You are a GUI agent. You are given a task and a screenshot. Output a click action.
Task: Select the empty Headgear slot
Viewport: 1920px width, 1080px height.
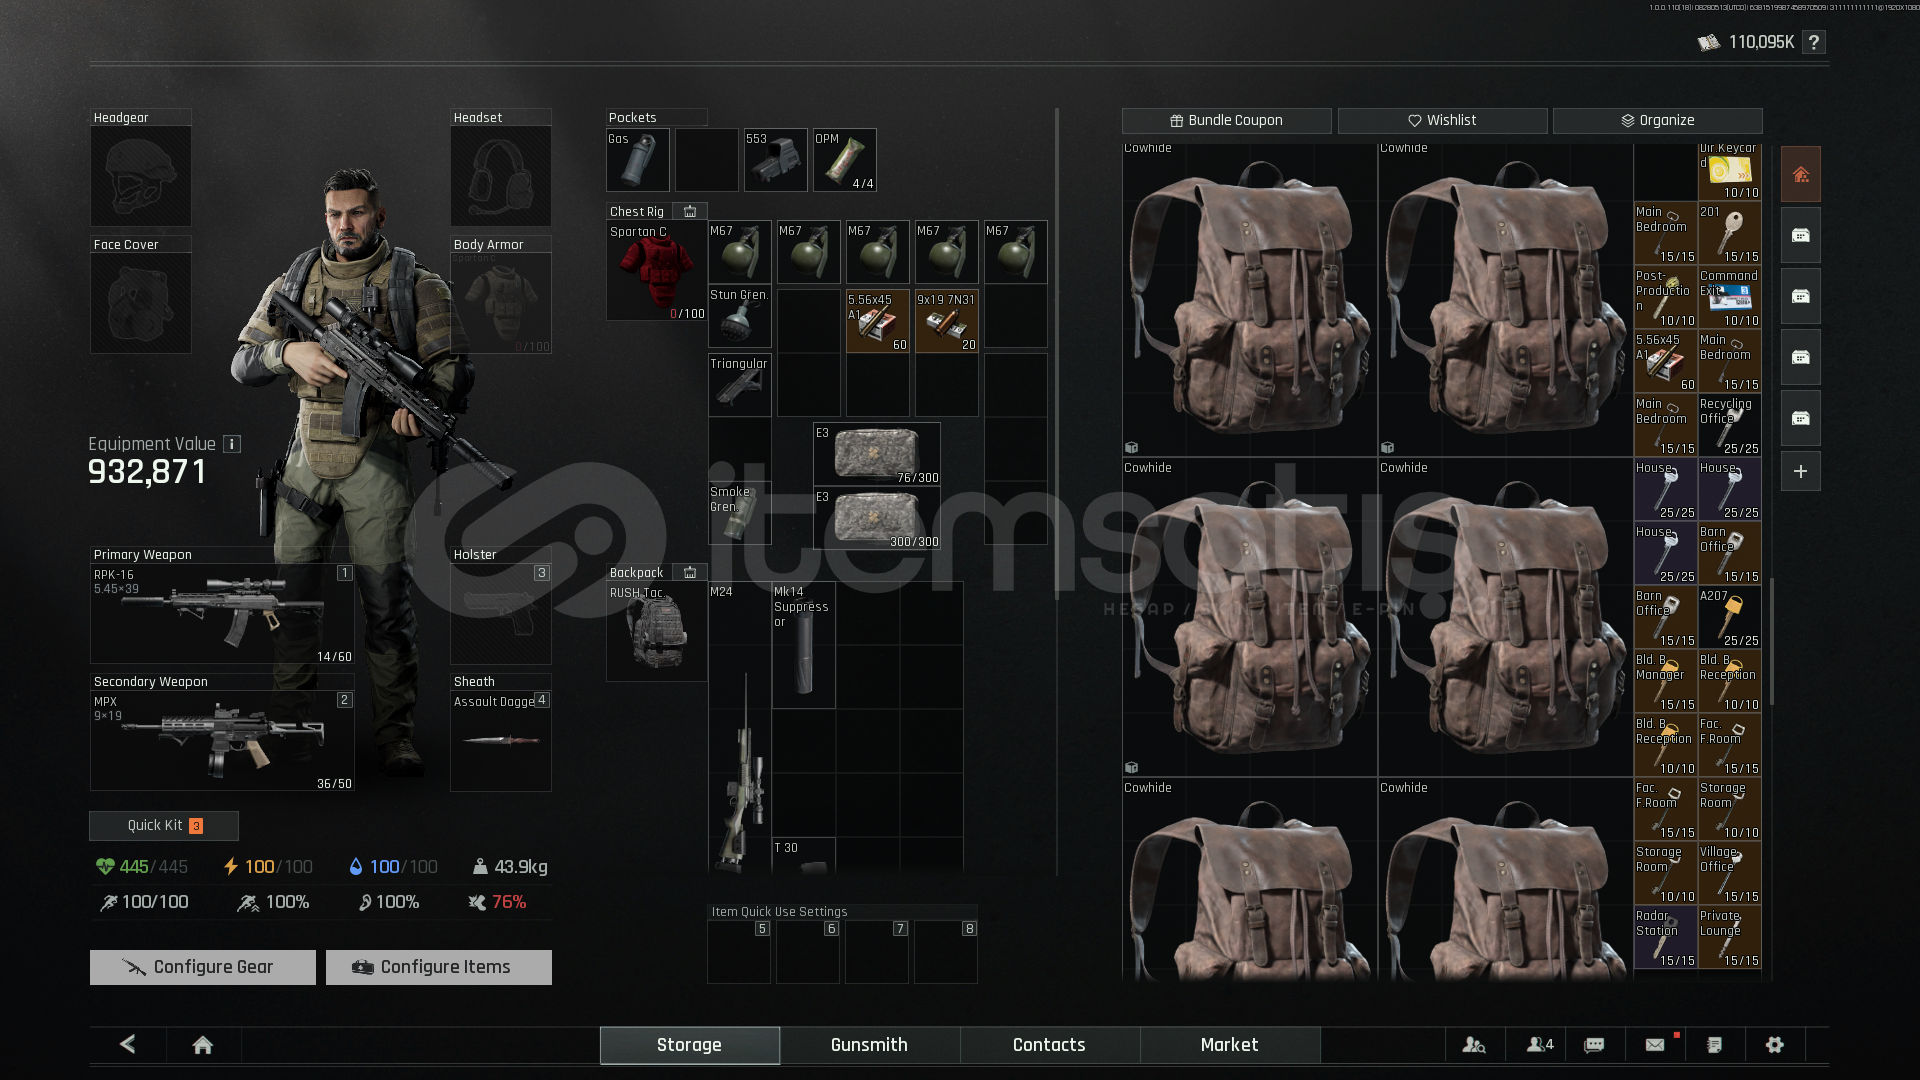[141, 176]
